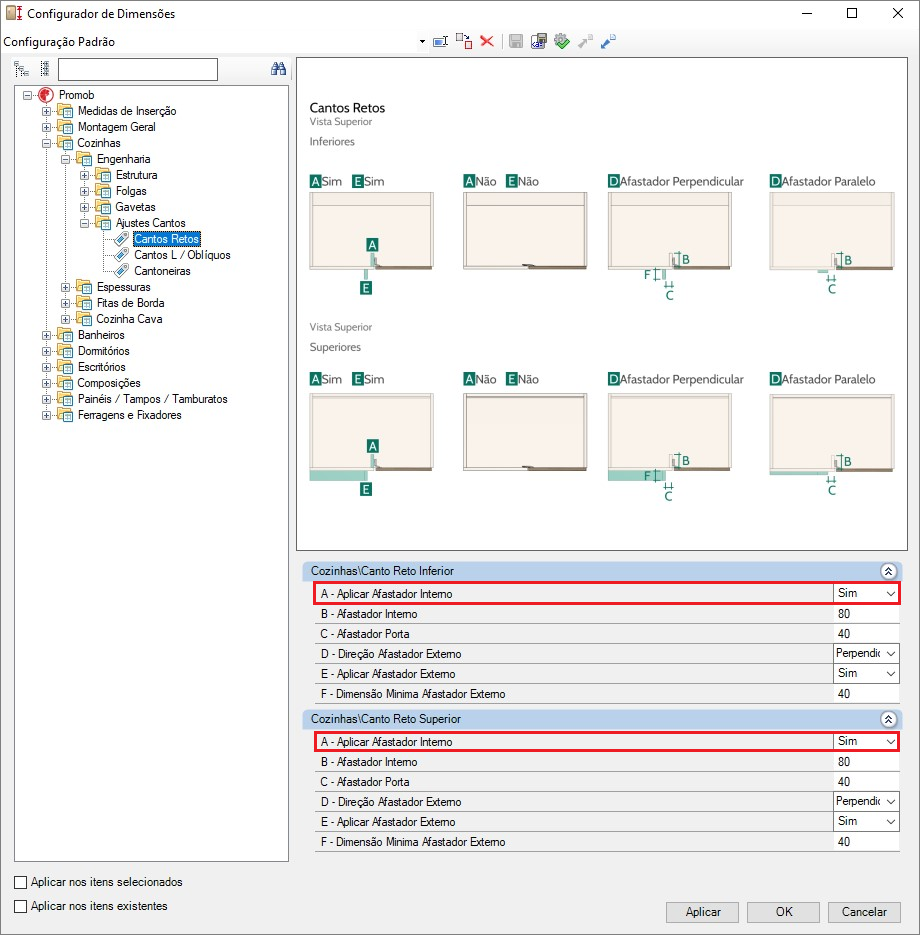Click the binoculars search icon
This screenshot has width=920, height=935.
(279, 69)
